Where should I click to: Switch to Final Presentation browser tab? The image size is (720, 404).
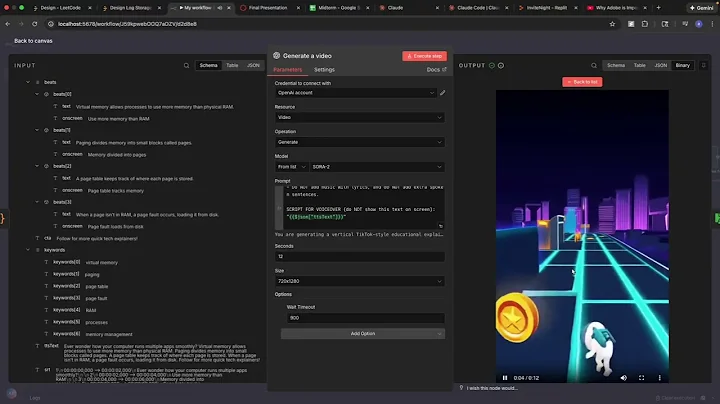pos(270,8)
